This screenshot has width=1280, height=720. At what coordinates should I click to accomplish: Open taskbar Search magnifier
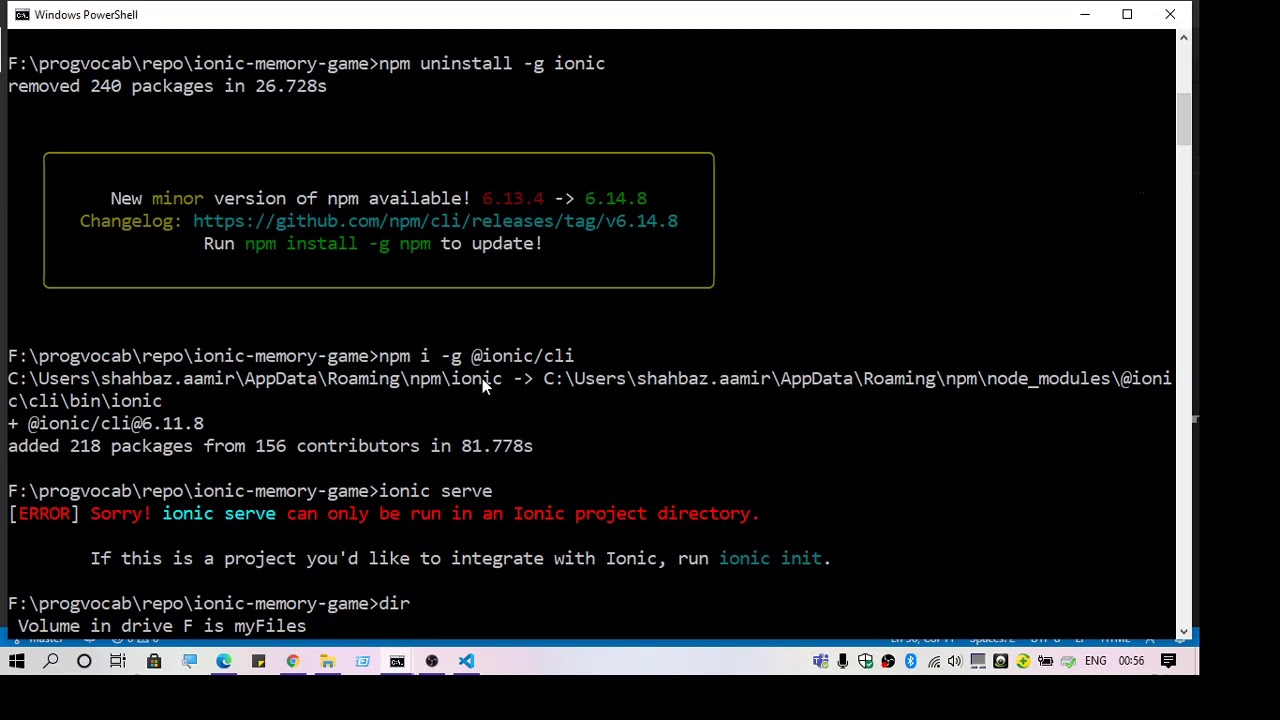pos(50,661)
